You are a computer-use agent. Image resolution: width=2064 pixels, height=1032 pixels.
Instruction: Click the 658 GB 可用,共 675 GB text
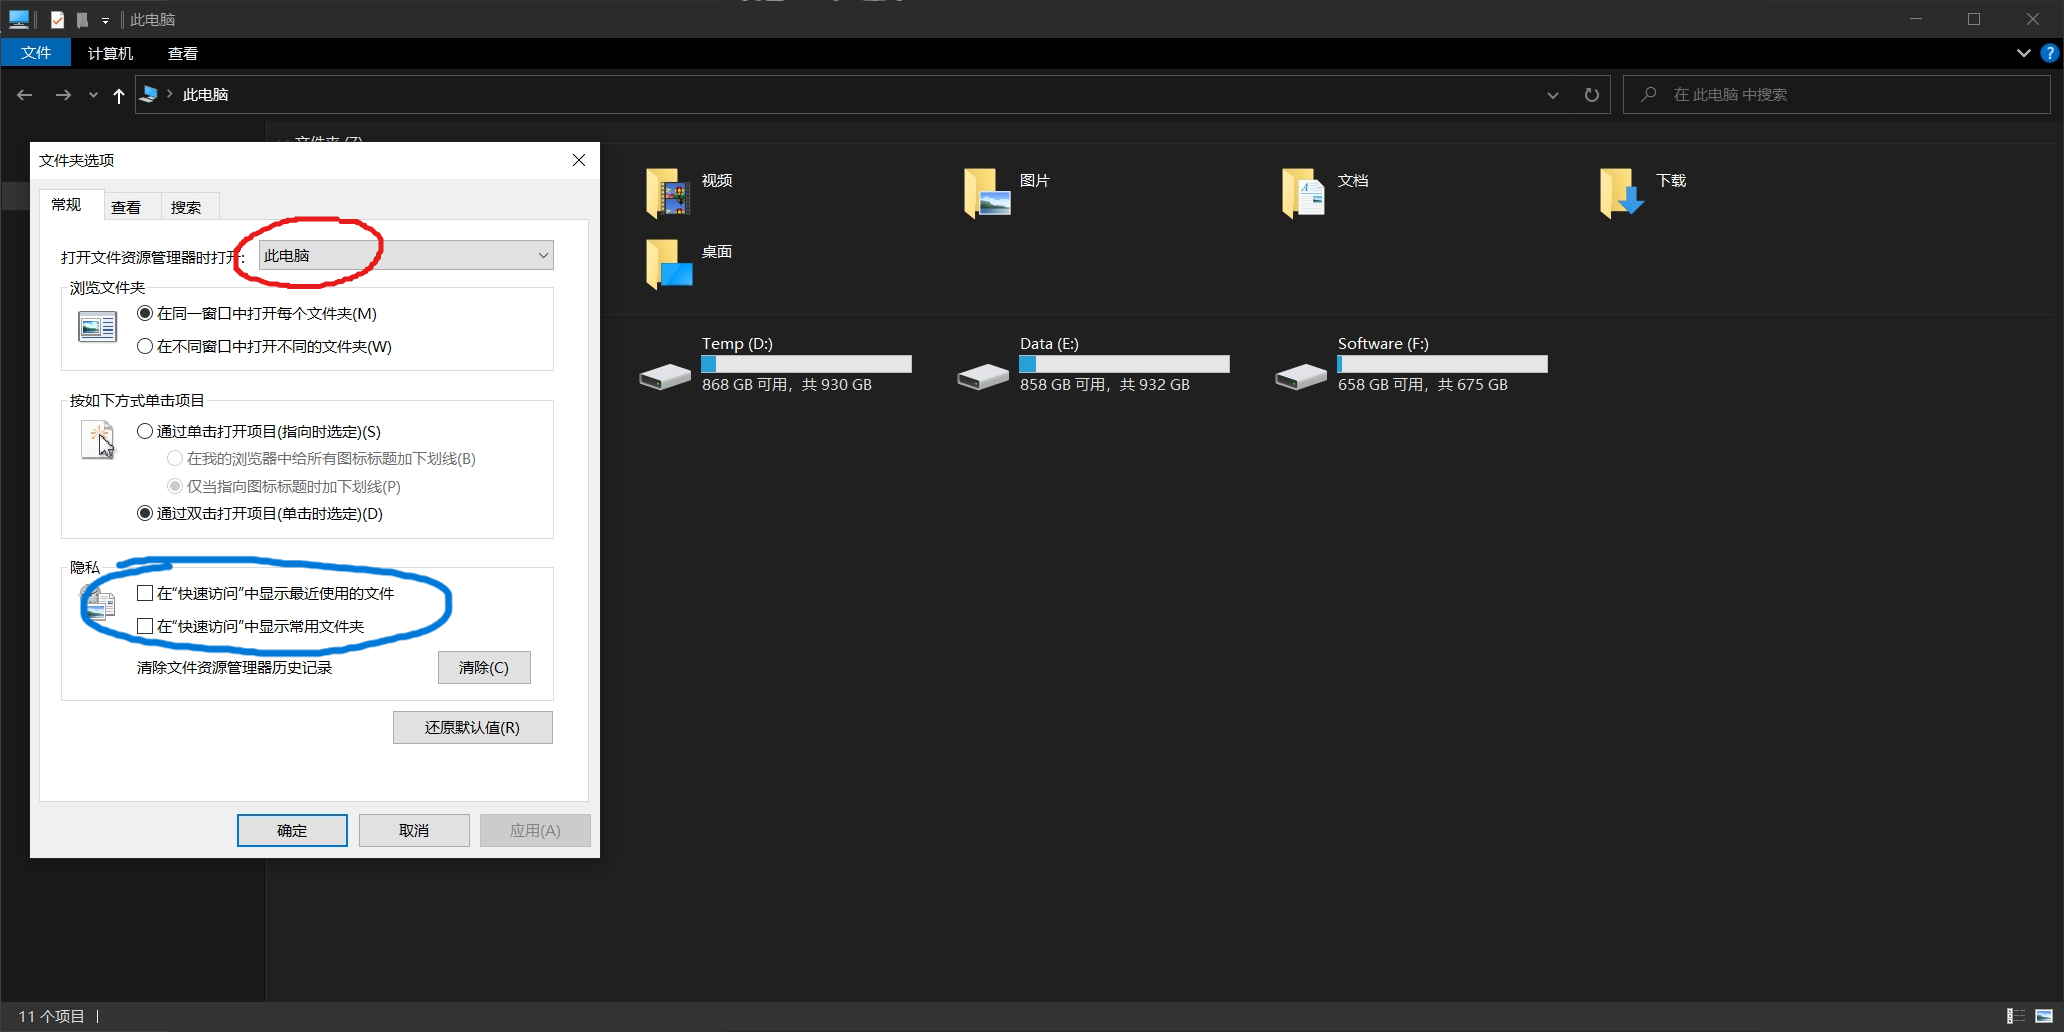click(1423, 384)
